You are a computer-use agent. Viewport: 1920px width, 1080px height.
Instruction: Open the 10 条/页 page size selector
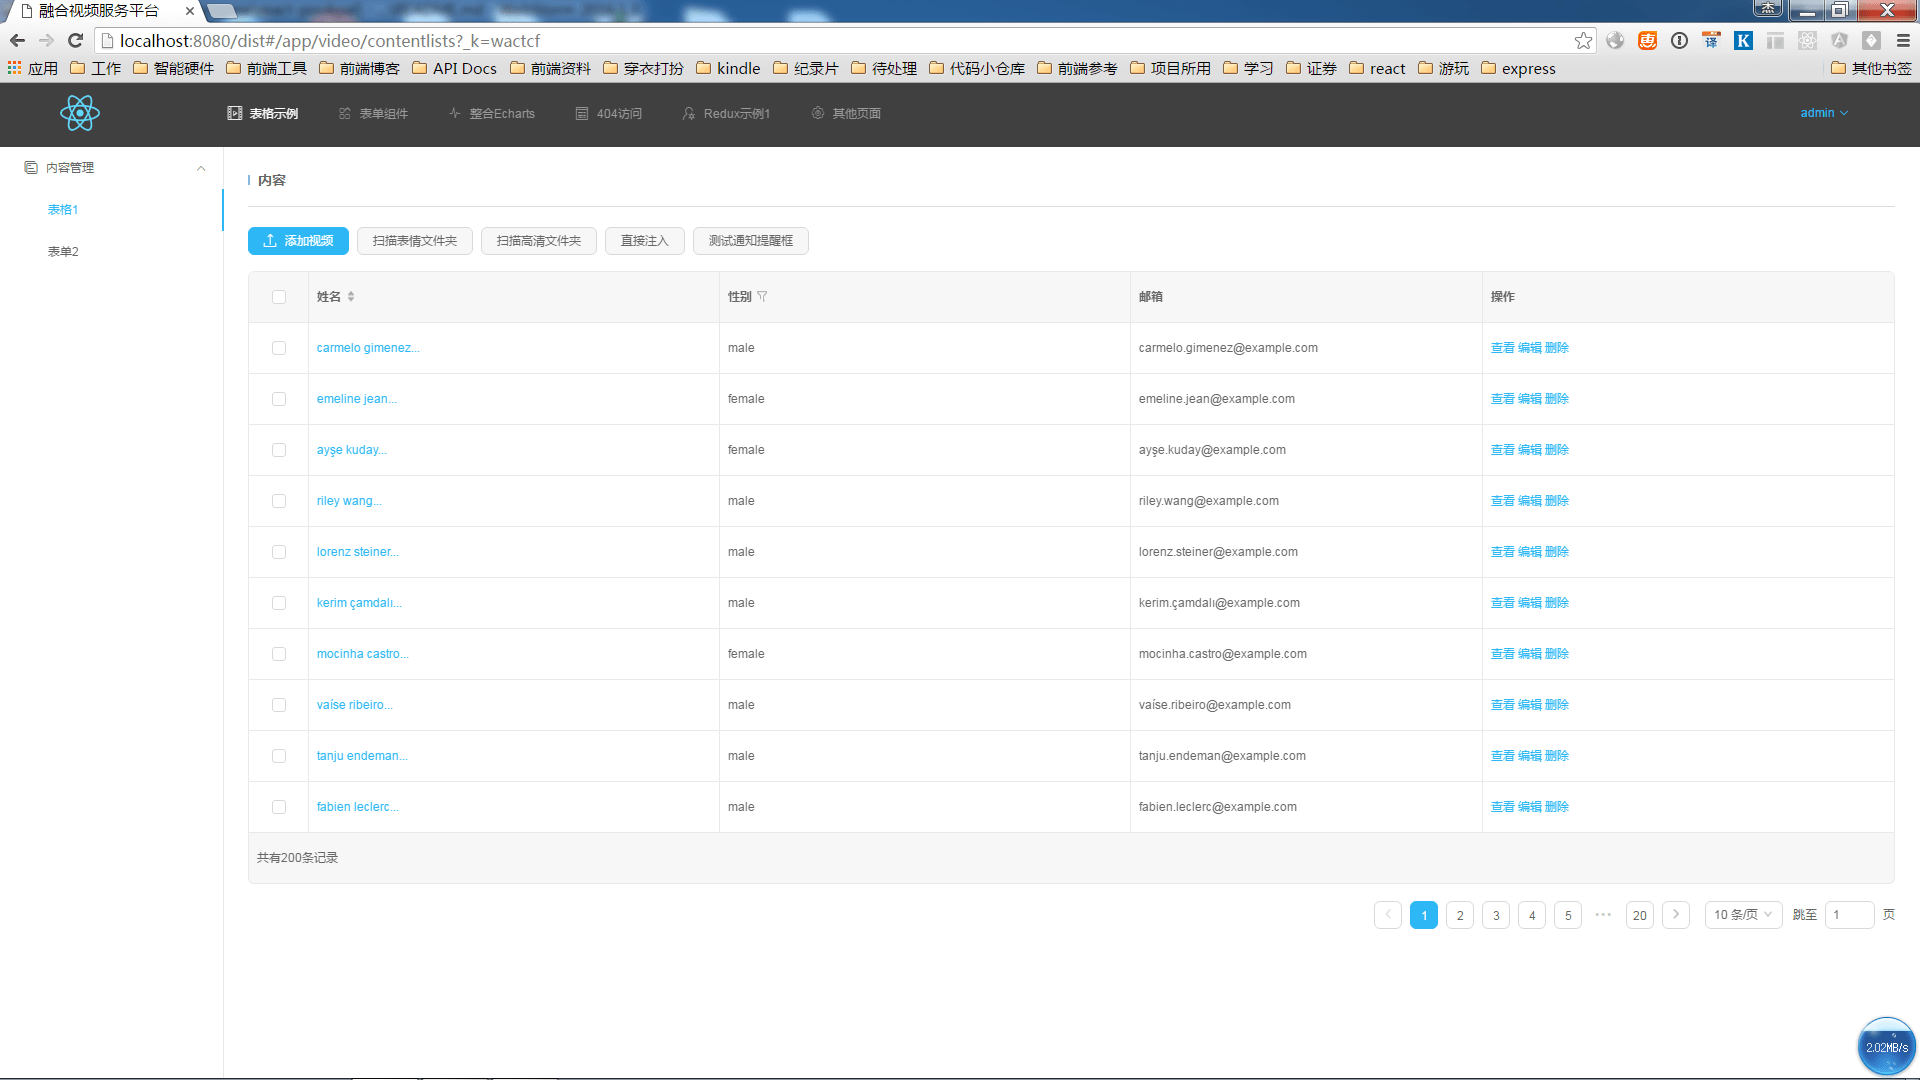(x=1742, y=915)
